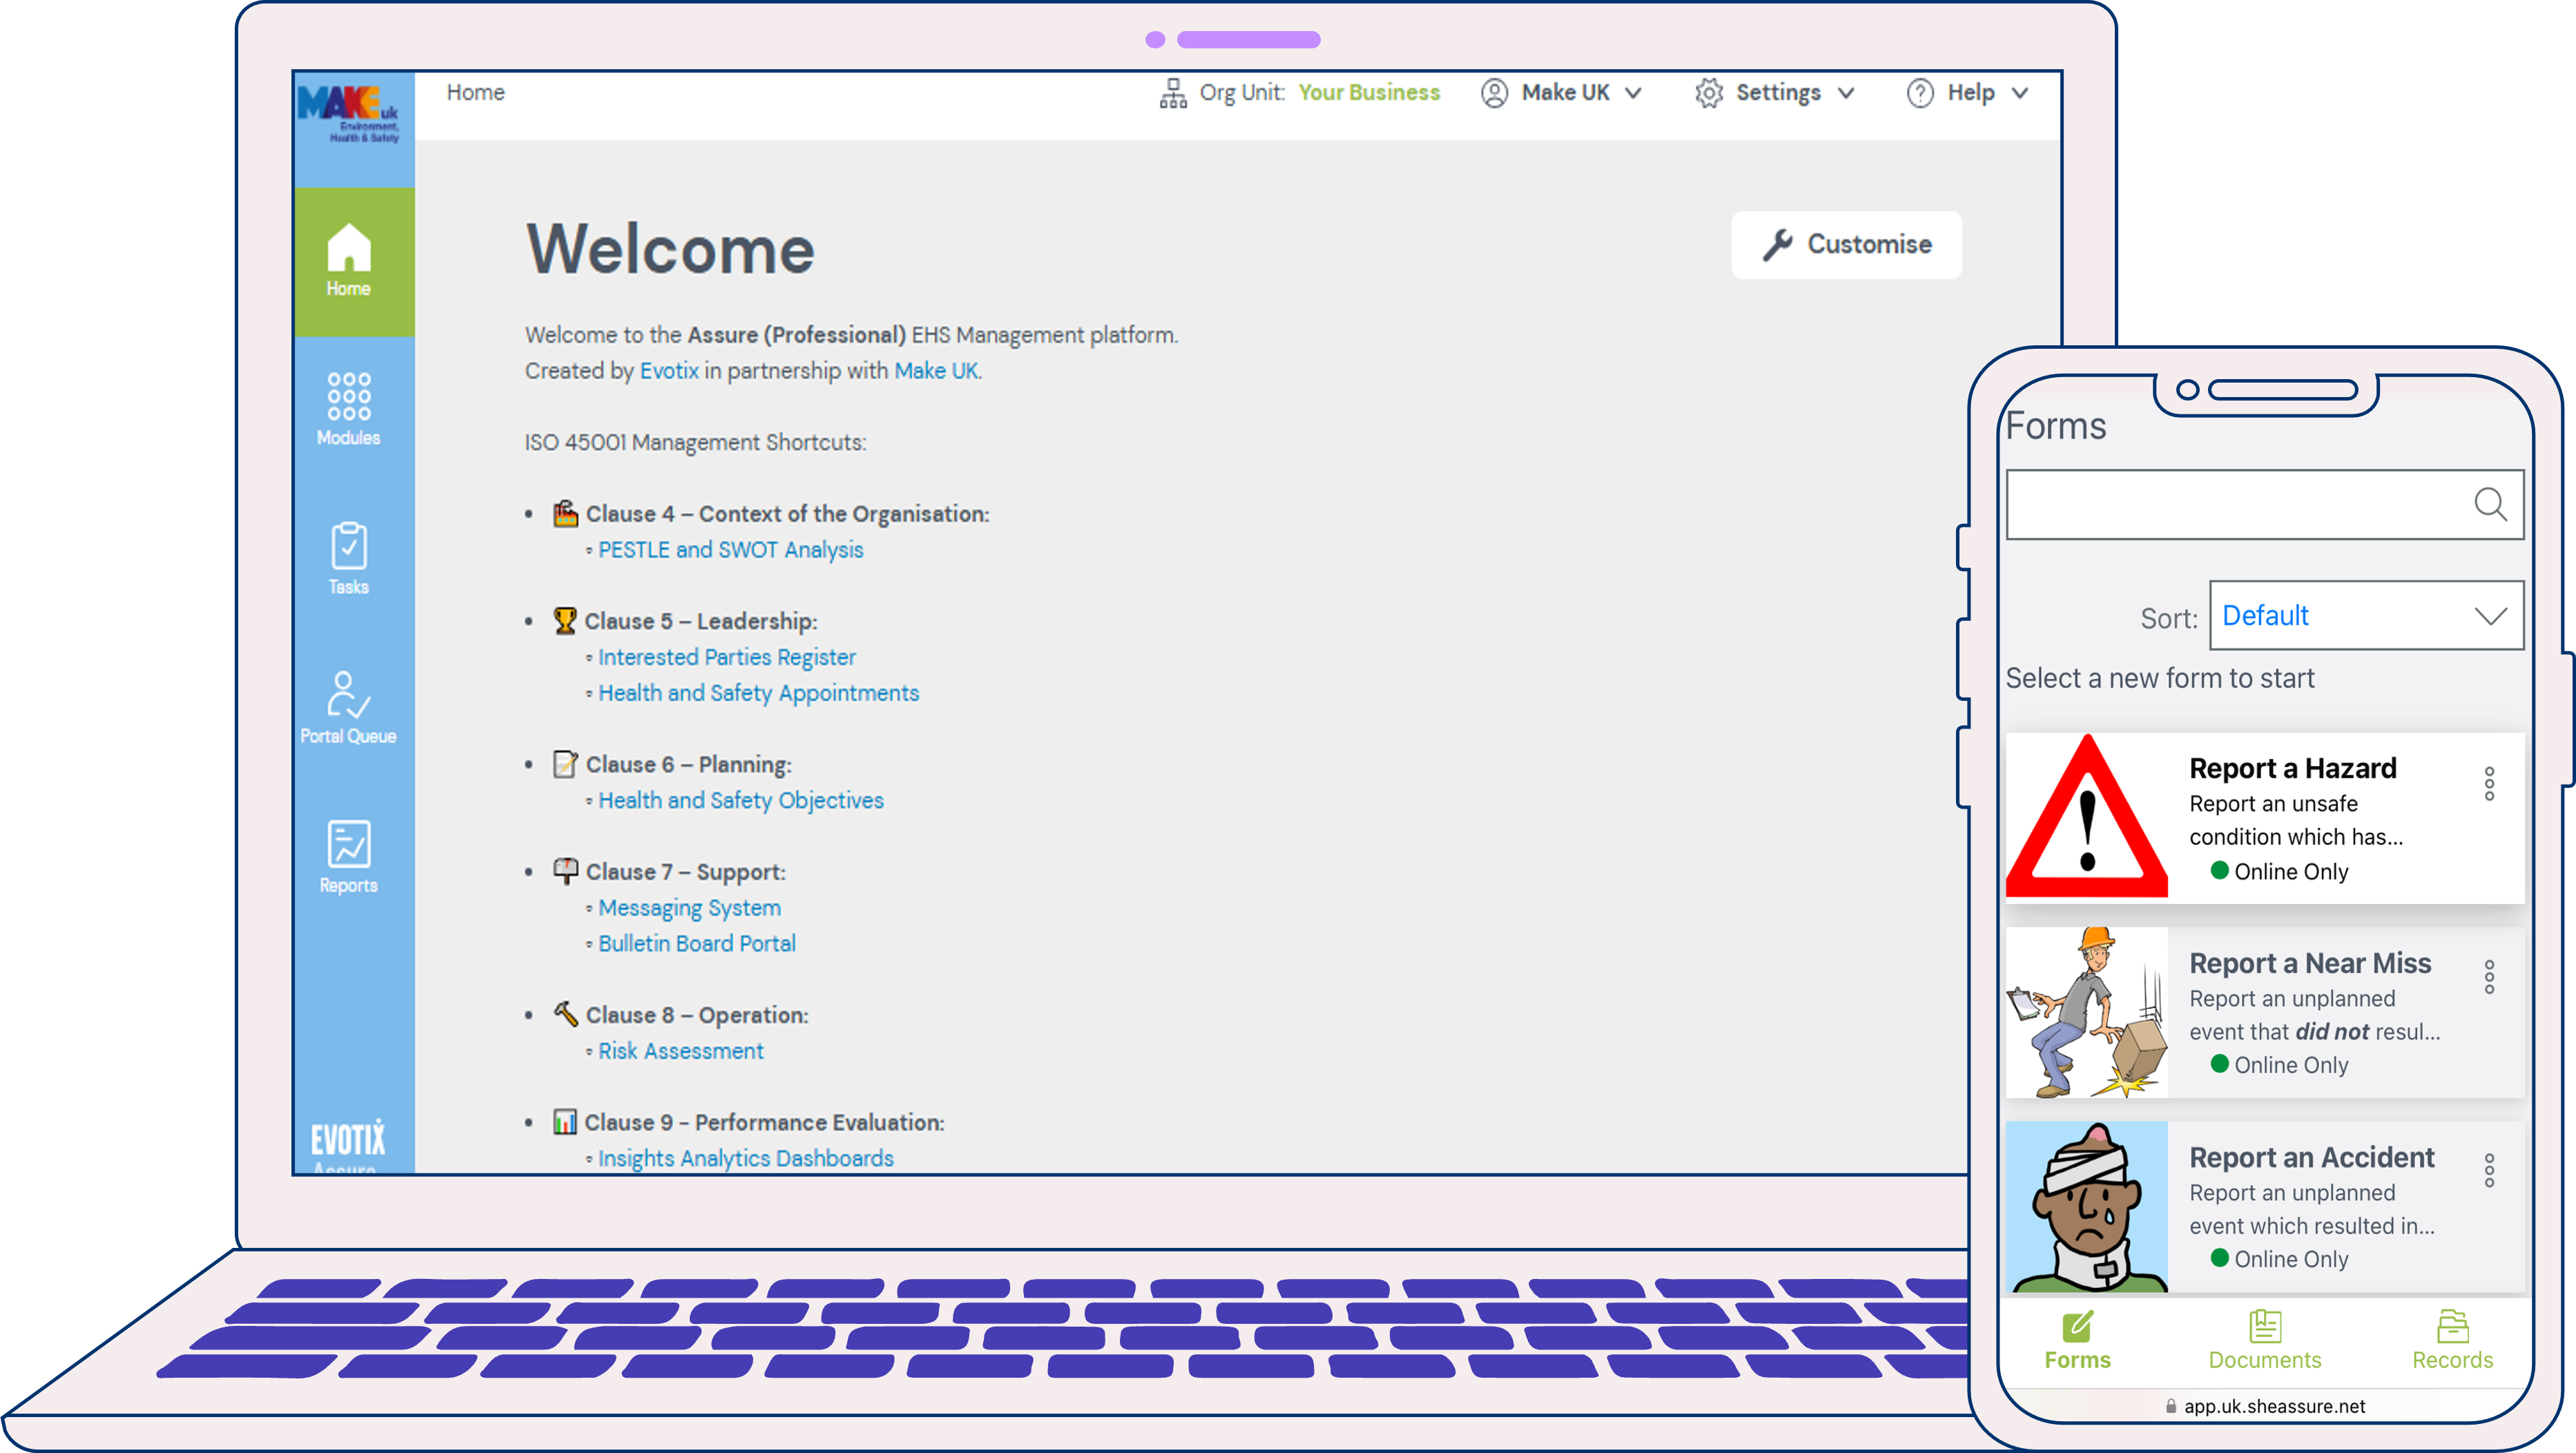Open the Health and Safety Objectives link
This screenshot has width=2576, height=1453.
click(x=740, y=800)
